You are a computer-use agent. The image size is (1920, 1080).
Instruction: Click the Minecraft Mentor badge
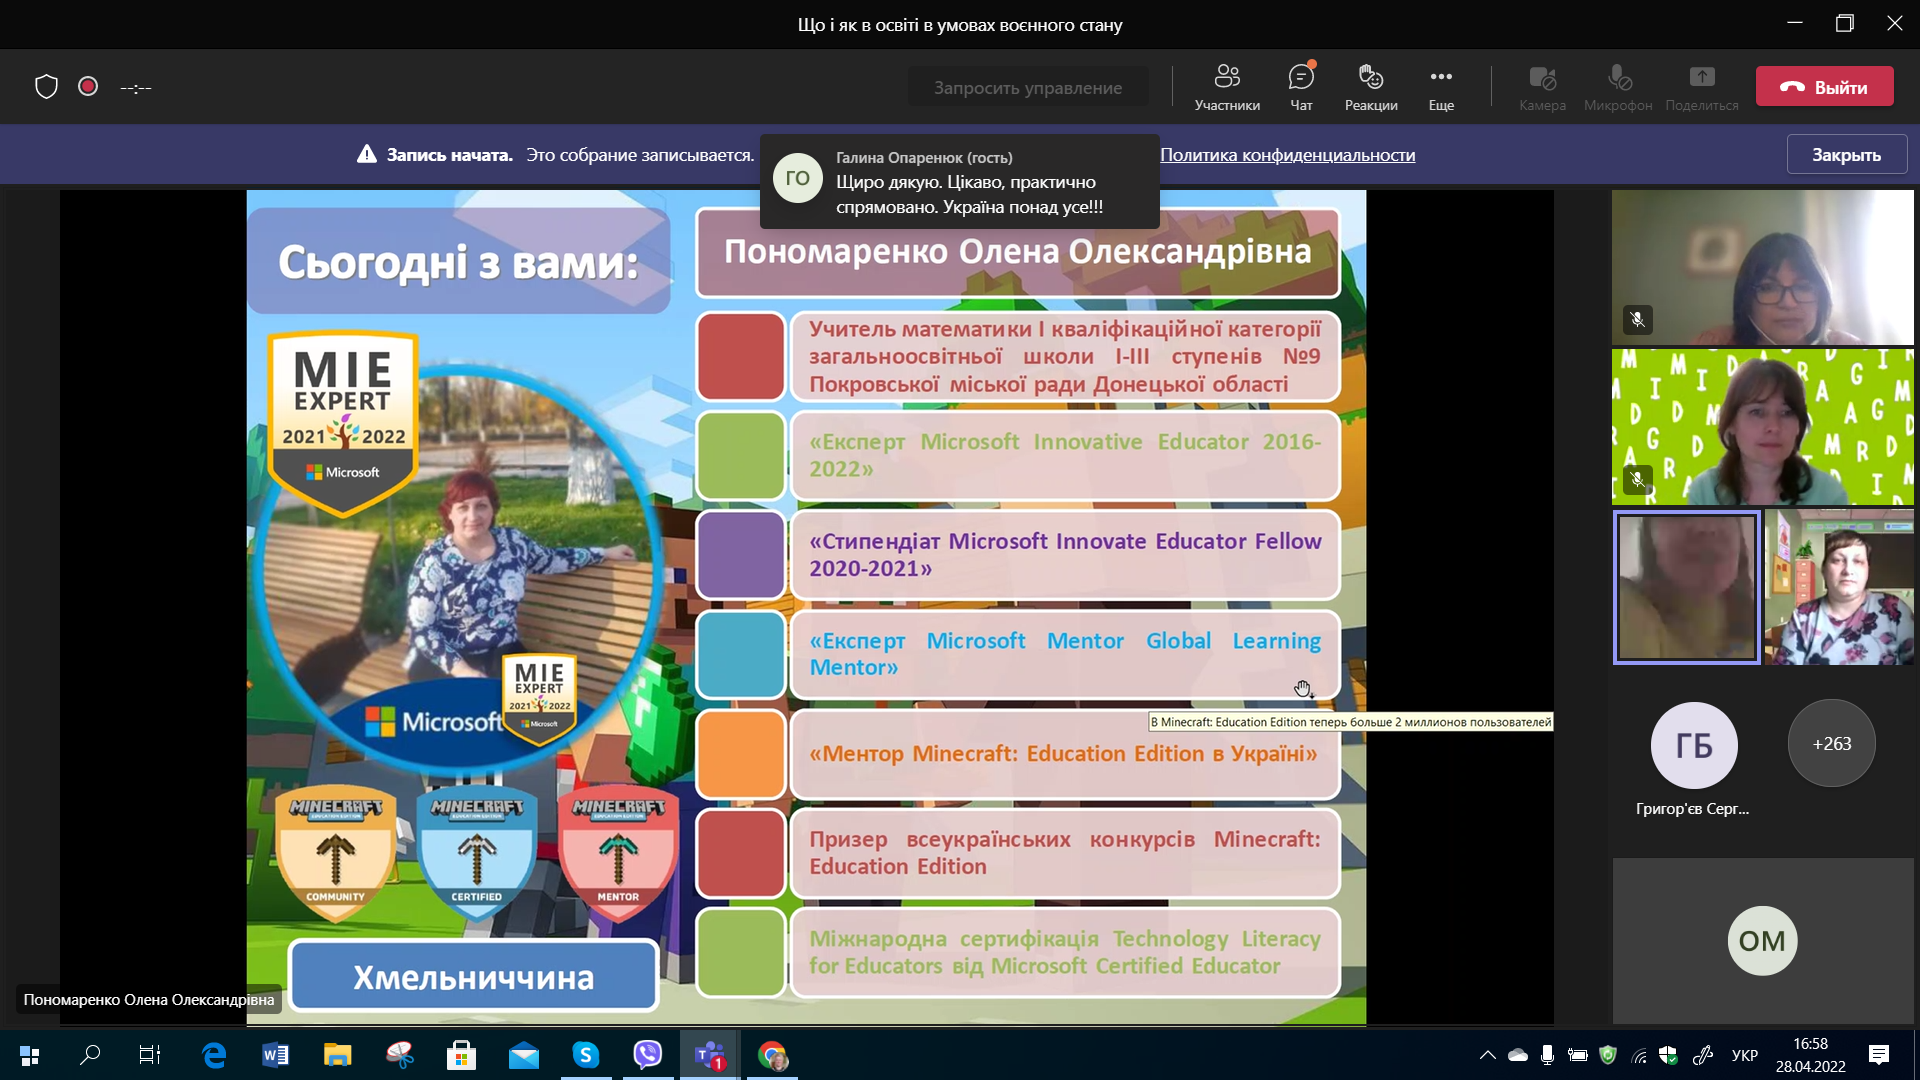pos(618,853)
